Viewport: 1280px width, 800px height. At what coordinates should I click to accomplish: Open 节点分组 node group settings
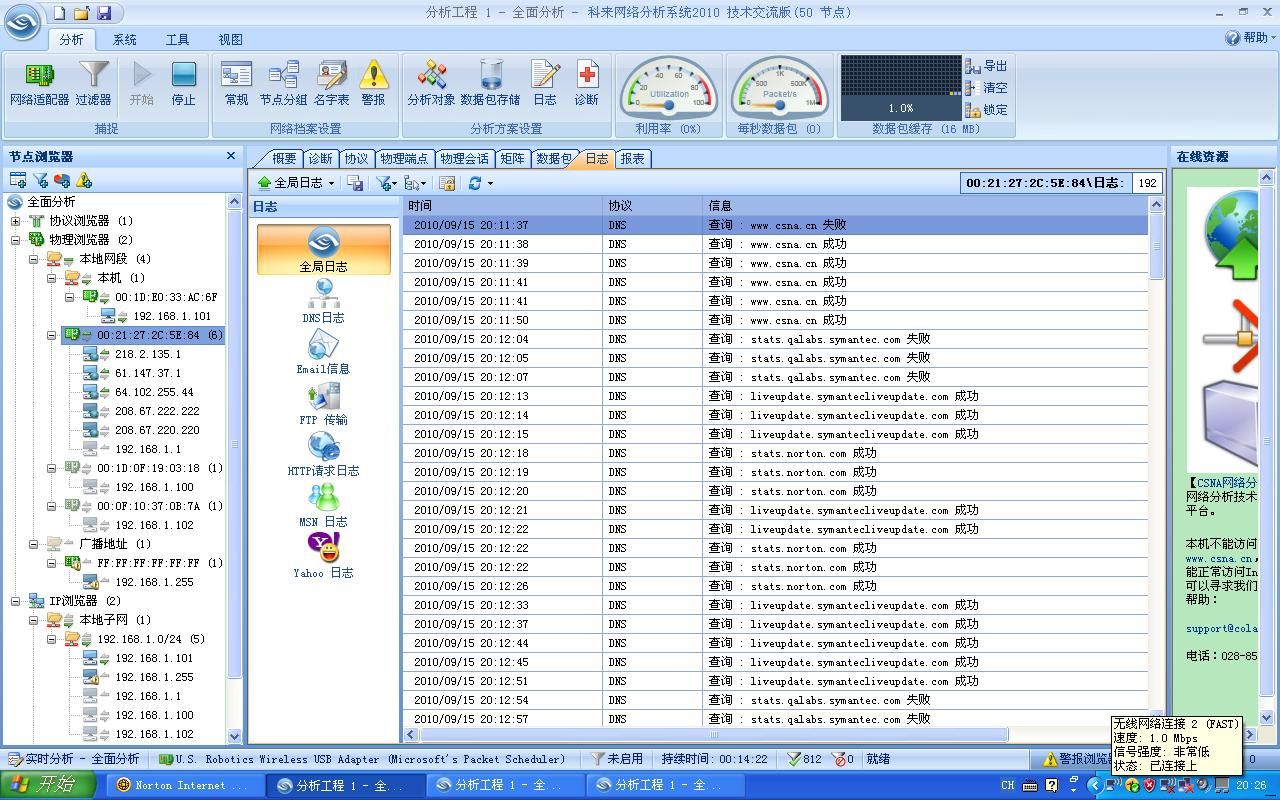283,82
